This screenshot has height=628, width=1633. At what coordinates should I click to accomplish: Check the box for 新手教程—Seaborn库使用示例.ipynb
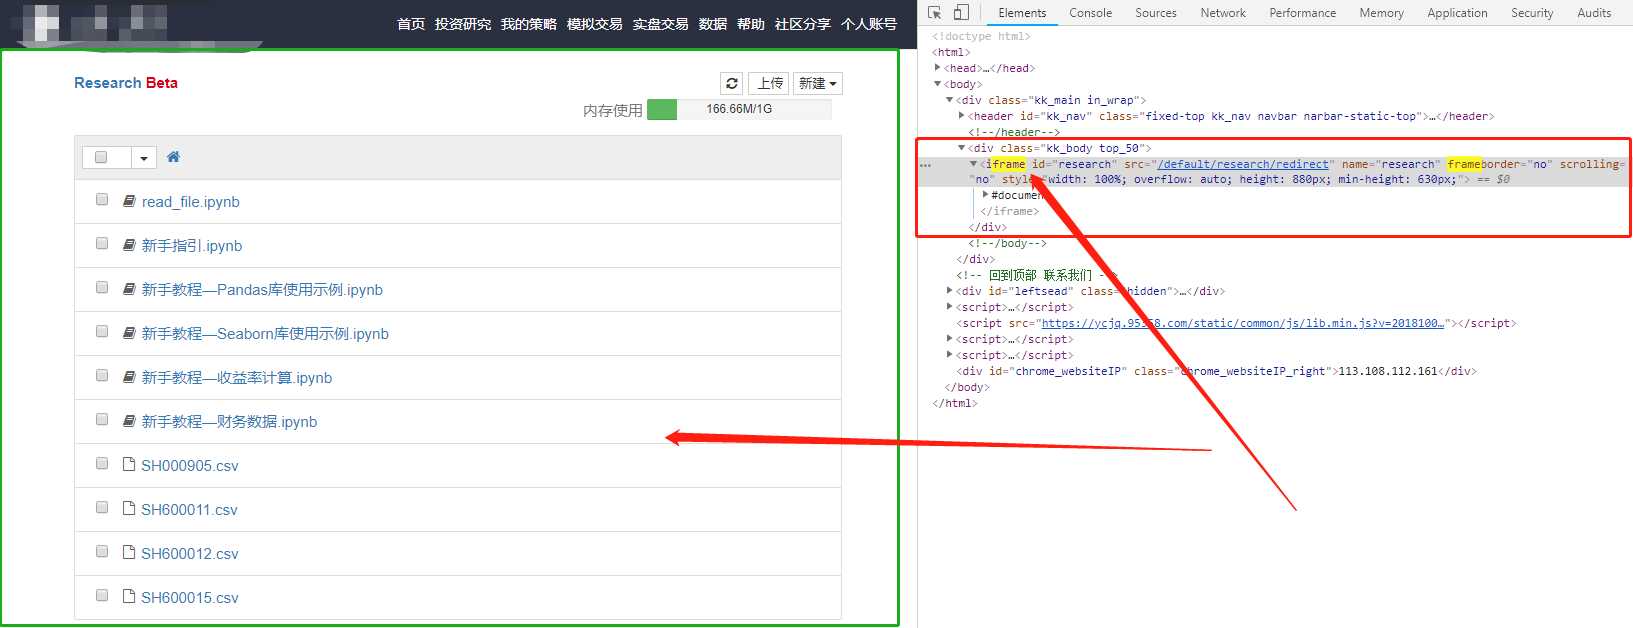tap(102, 332)
